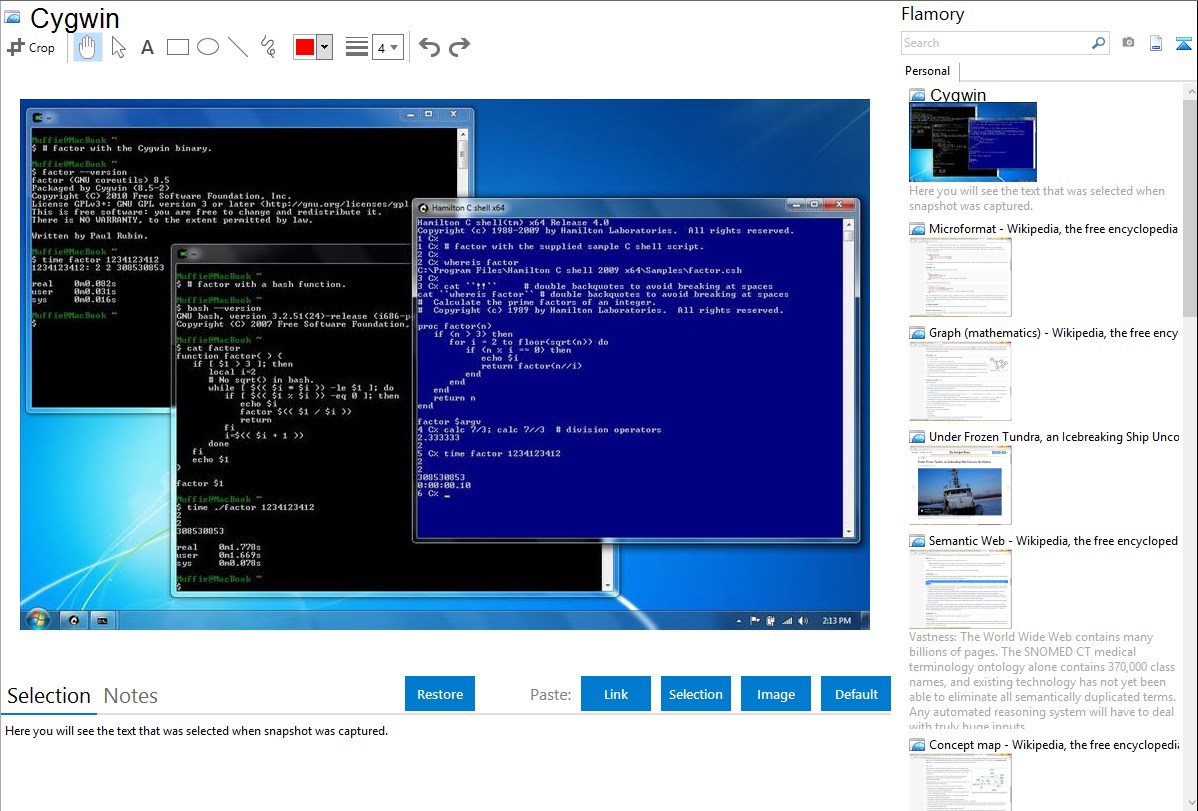Image resolution: width=1198 pixels, height=811 pixels.
Task: Click the large Cygwin snapshot preview image
Action: point(445,364)
